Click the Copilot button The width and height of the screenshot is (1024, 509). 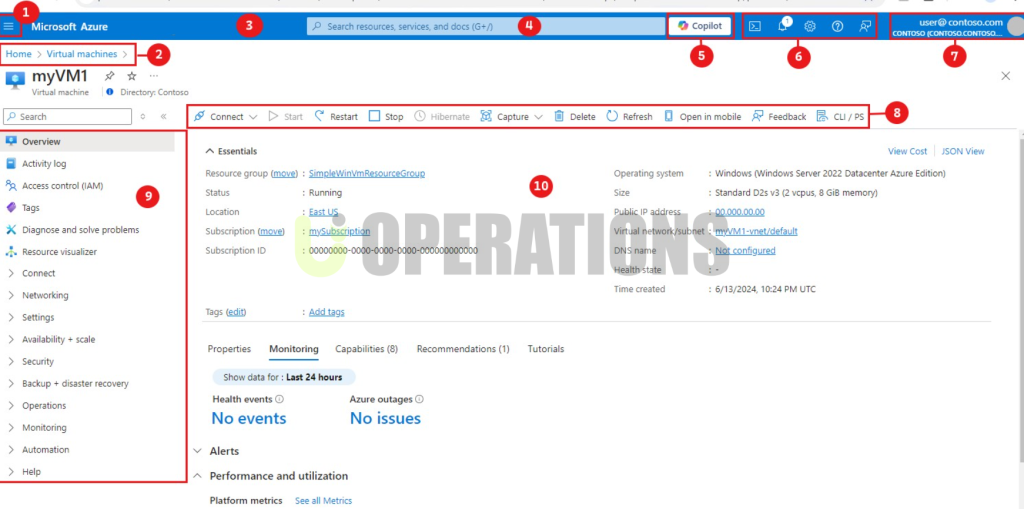click(699, 26)
